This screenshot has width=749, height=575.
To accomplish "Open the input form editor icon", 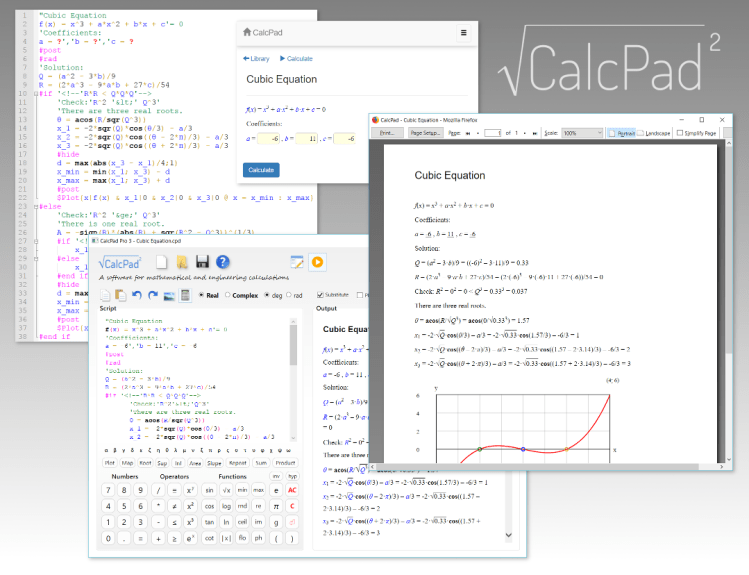I will pos(297,262).
